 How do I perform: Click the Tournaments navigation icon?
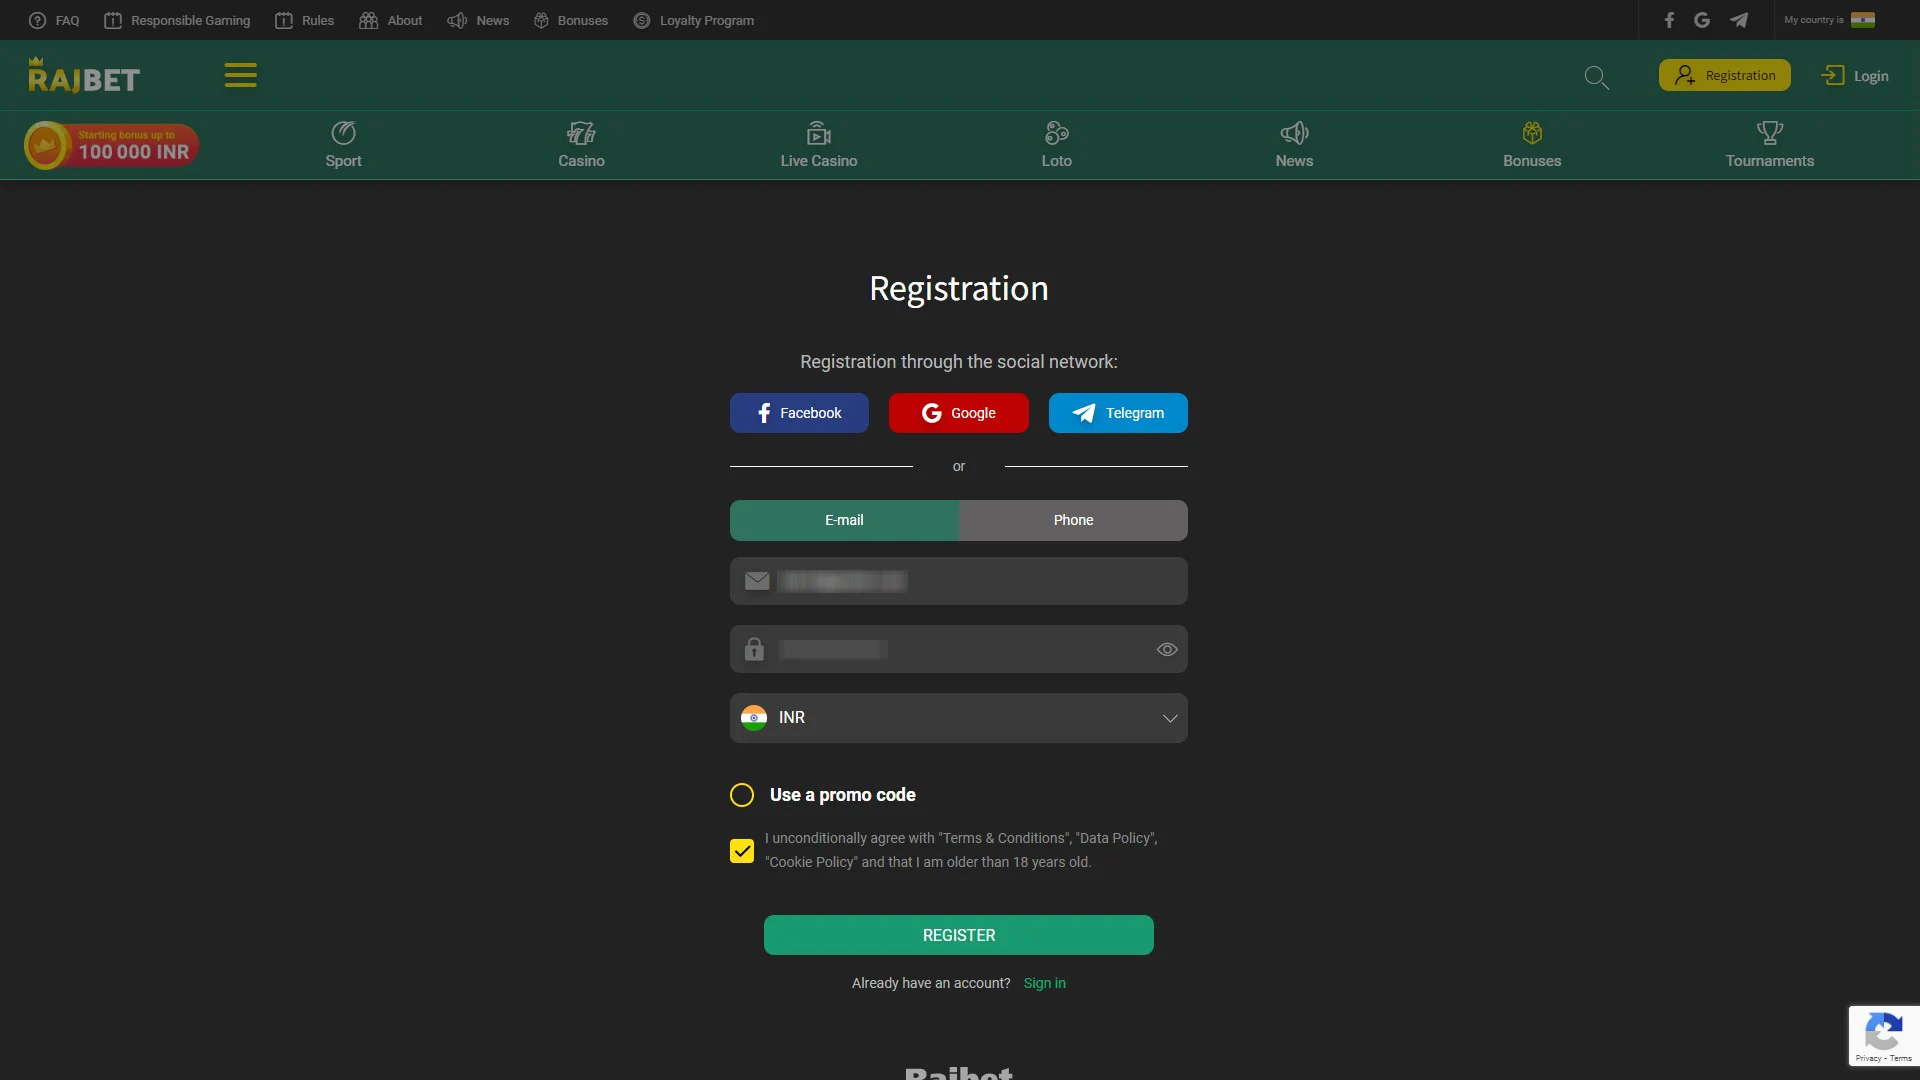[1770, 133]
